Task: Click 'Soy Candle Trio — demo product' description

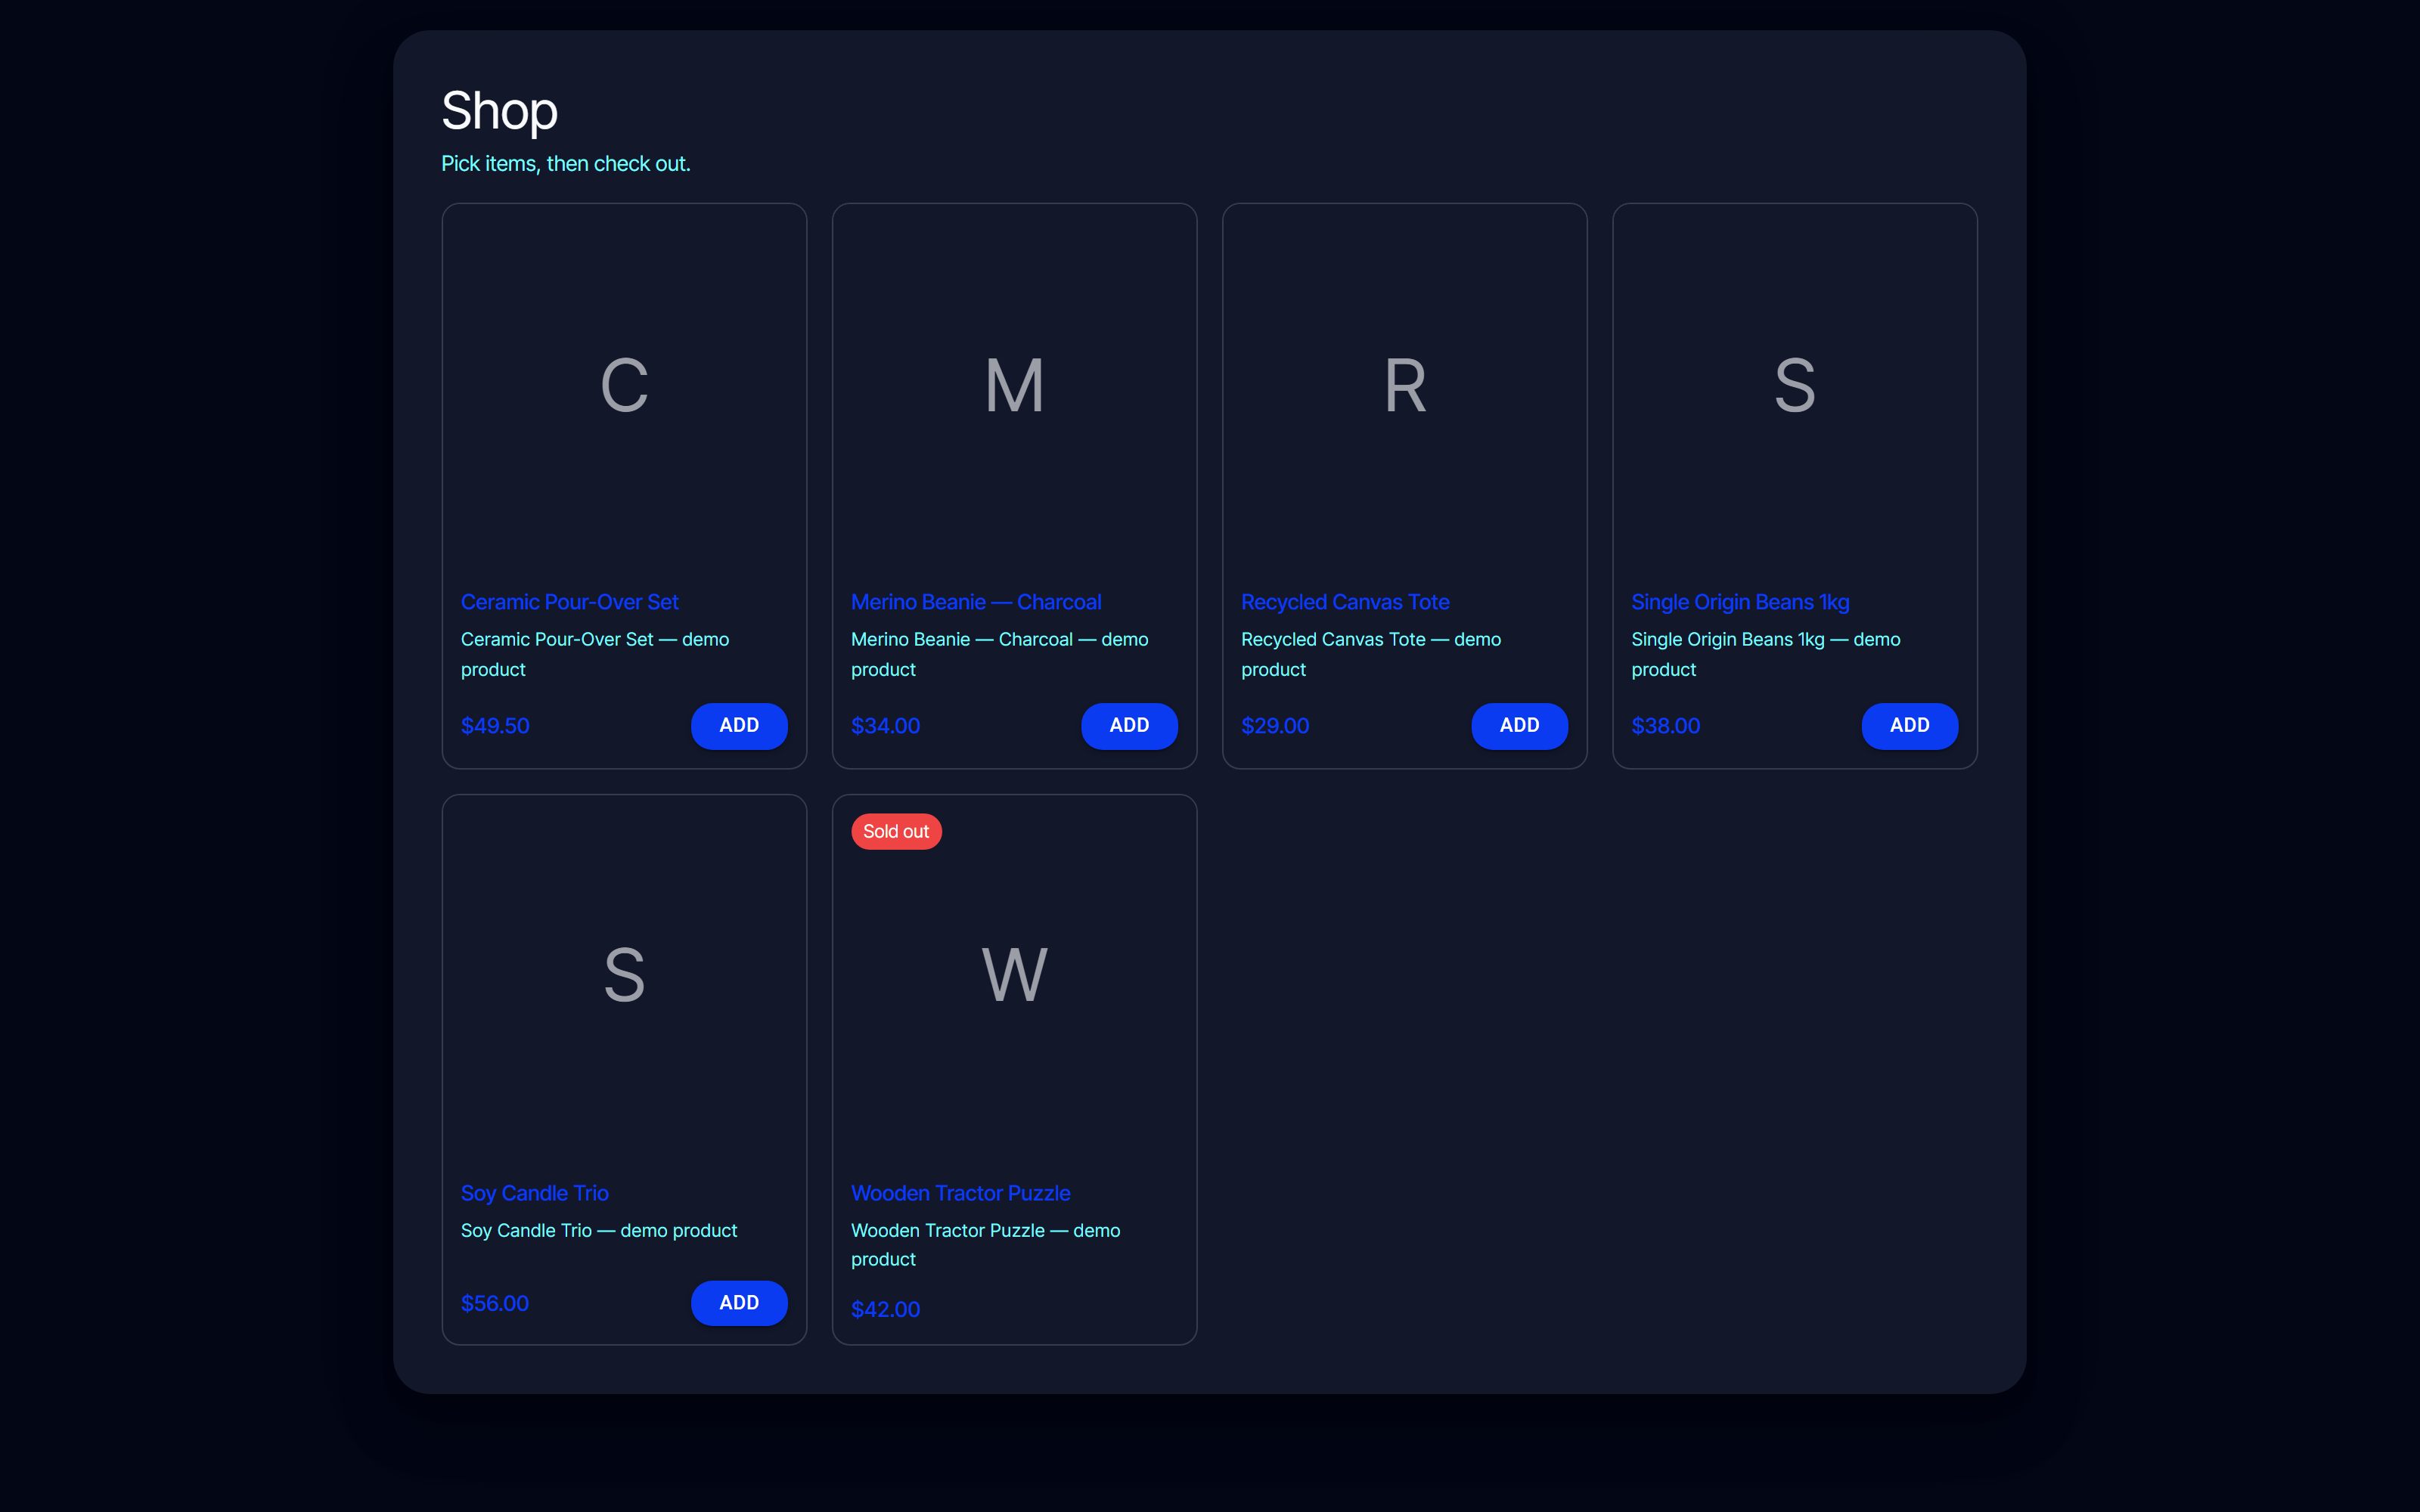Action: 599,1230
